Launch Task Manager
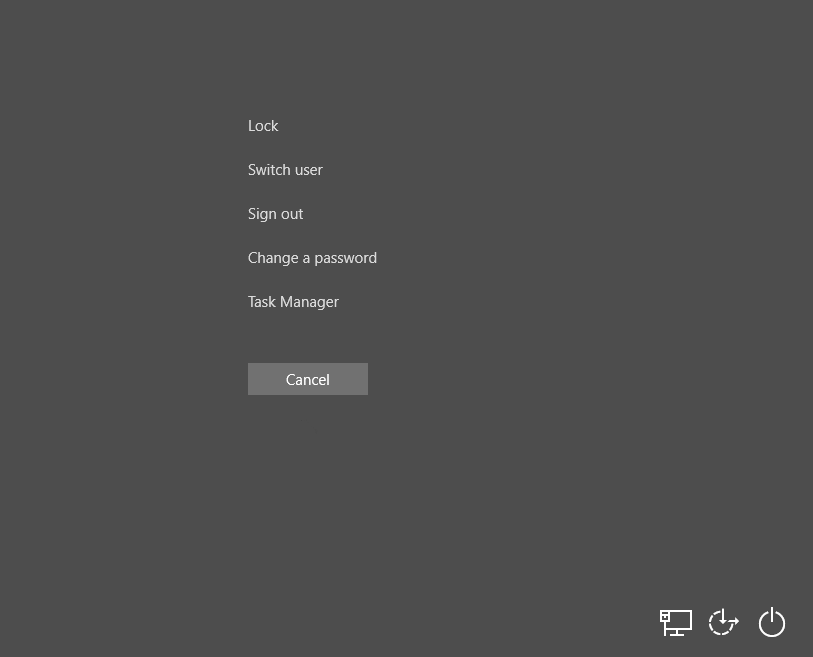Image resolution: width=813 pixels, height=657 pixels. tap(293, 302)
